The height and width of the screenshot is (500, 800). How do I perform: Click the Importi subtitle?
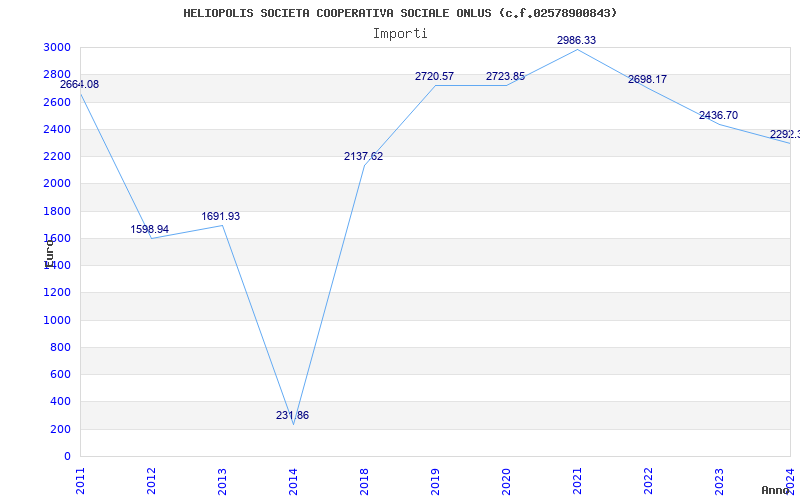click(400, 34)
